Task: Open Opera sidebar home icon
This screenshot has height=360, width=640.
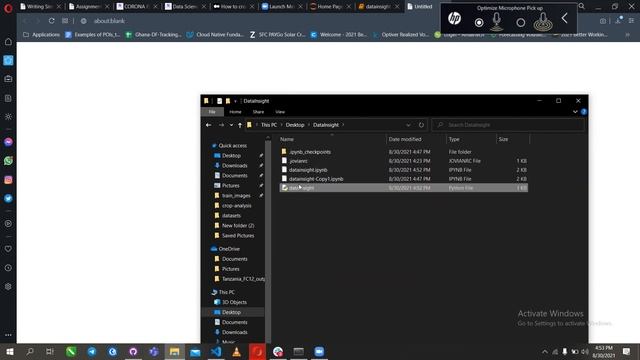Action: click(8, 42)
